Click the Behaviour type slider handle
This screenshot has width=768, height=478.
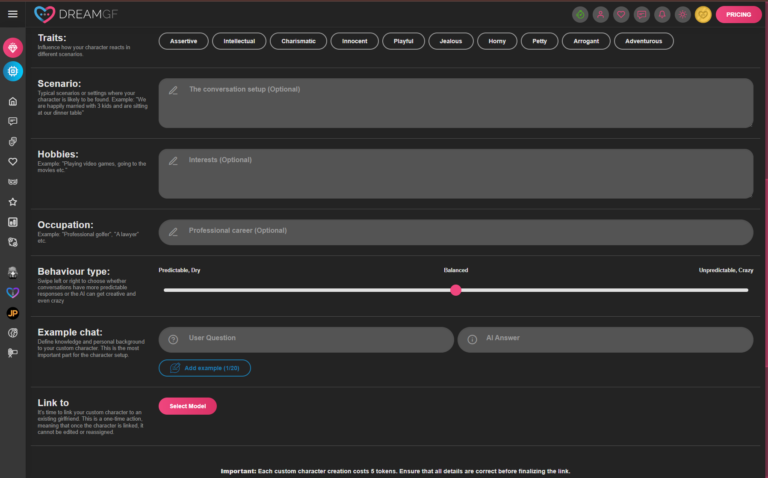(456, 290)
